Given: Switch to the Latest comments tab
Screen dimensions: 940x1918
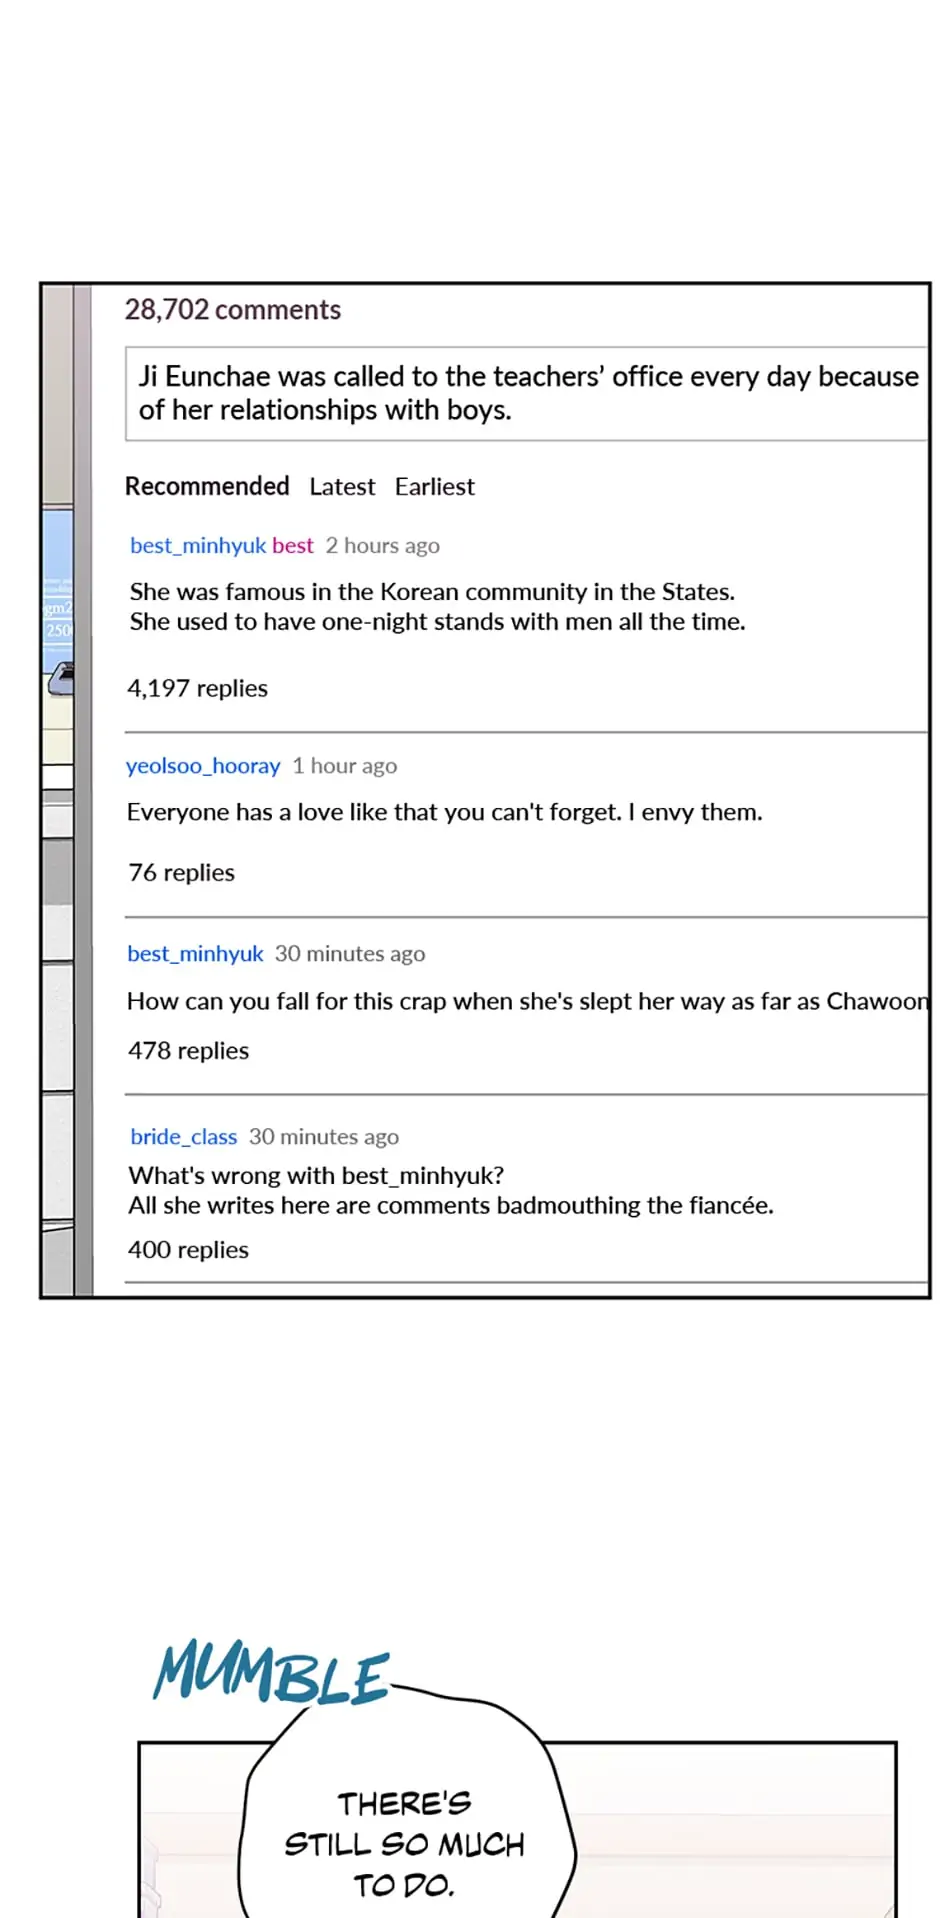Looking at the screenshot, I should pyautogui.click(x=342, y=486).
